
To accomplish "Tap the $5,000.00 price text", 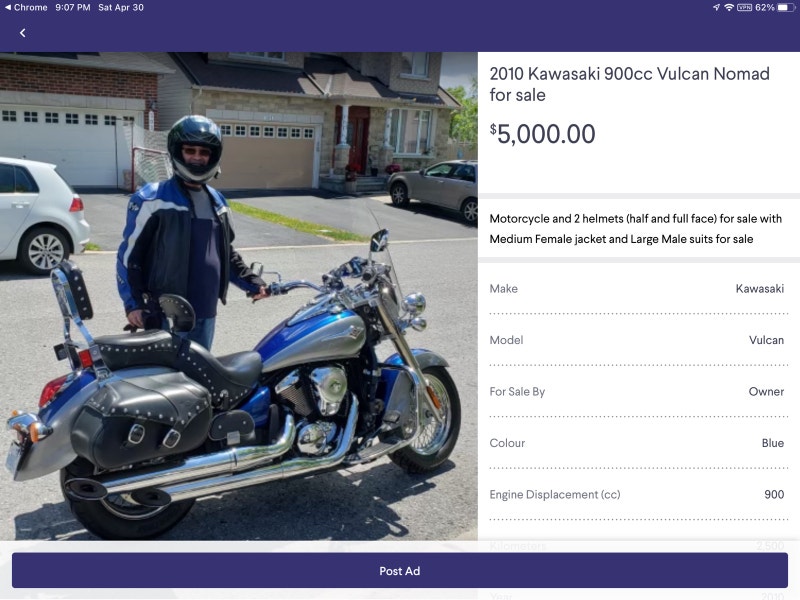I will click(x=543, y=133).
